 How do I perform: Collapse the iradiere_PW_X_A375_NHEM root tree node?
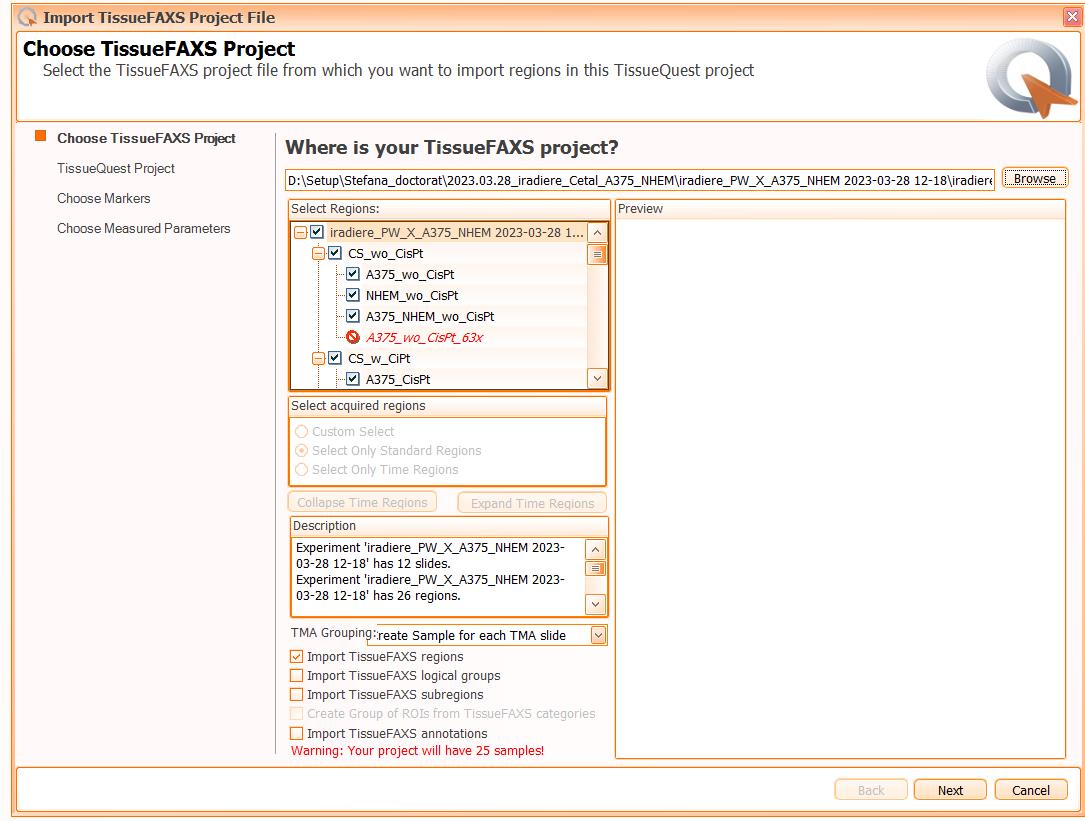(300, 233)
